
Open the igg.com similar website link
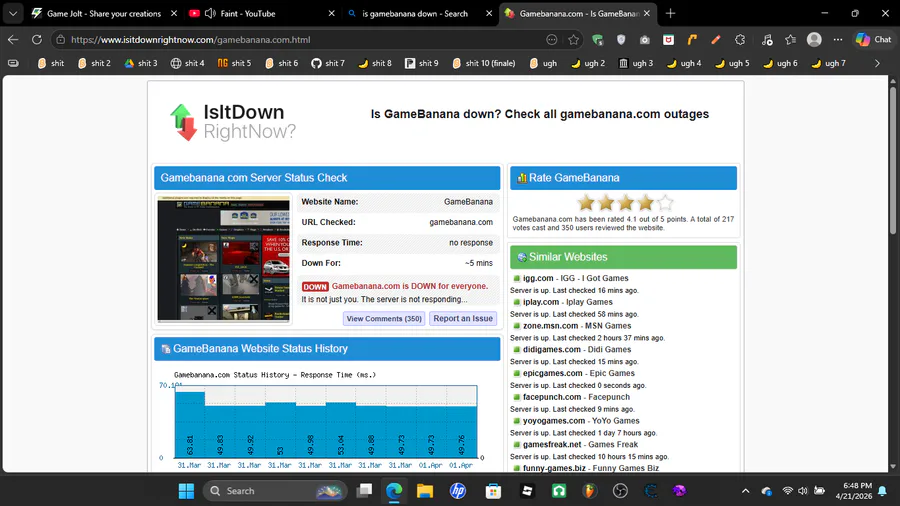pos(538,278)
